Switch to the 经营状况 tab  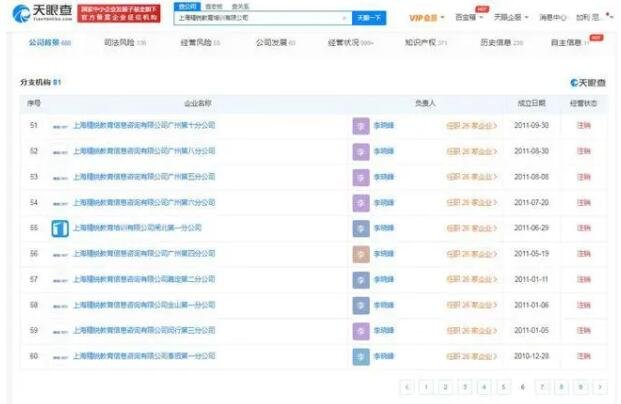(x=351, y=42)
